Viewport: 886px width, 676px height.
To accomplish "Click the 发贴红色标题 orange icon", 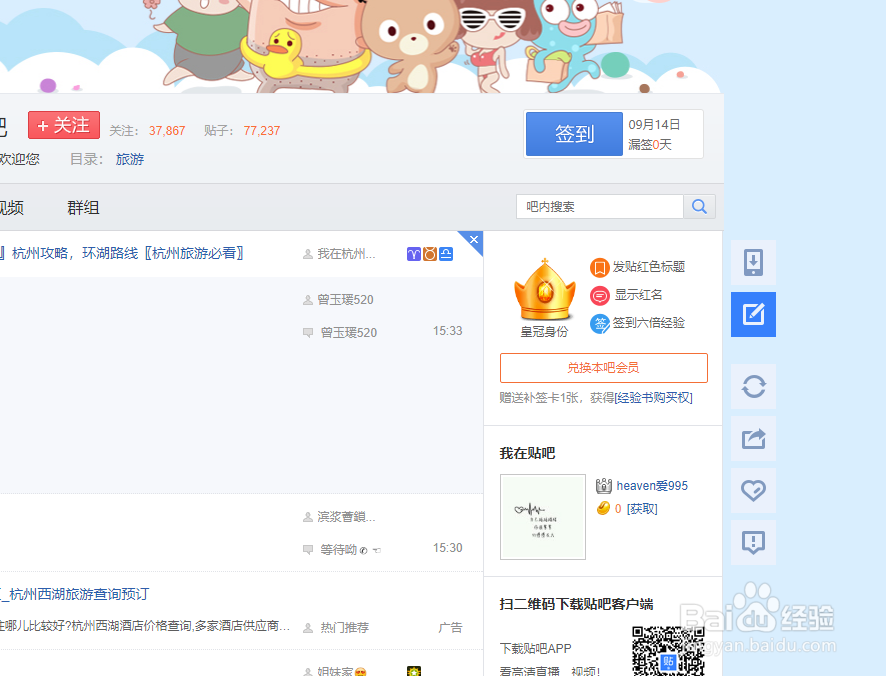I will [x=600, y=267].
